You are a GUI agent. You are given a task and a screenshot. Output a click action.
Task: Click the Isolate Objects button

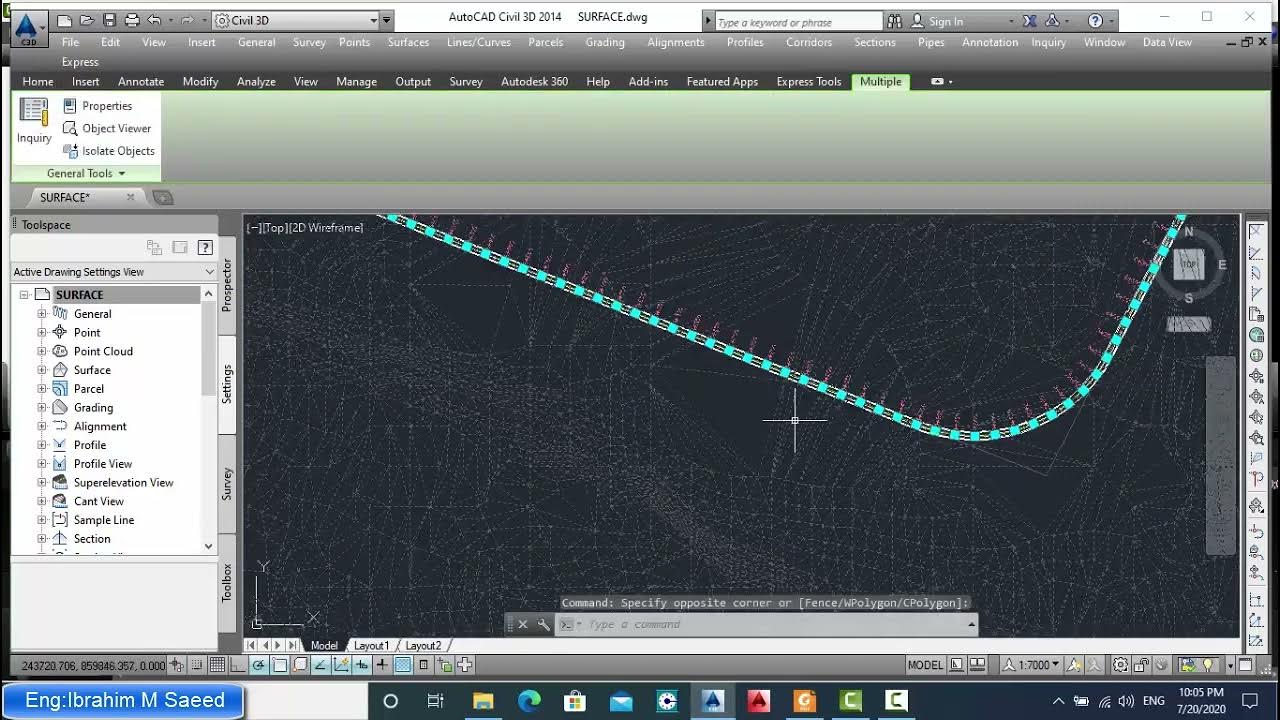pyautogui.click(x=109, y=151)
